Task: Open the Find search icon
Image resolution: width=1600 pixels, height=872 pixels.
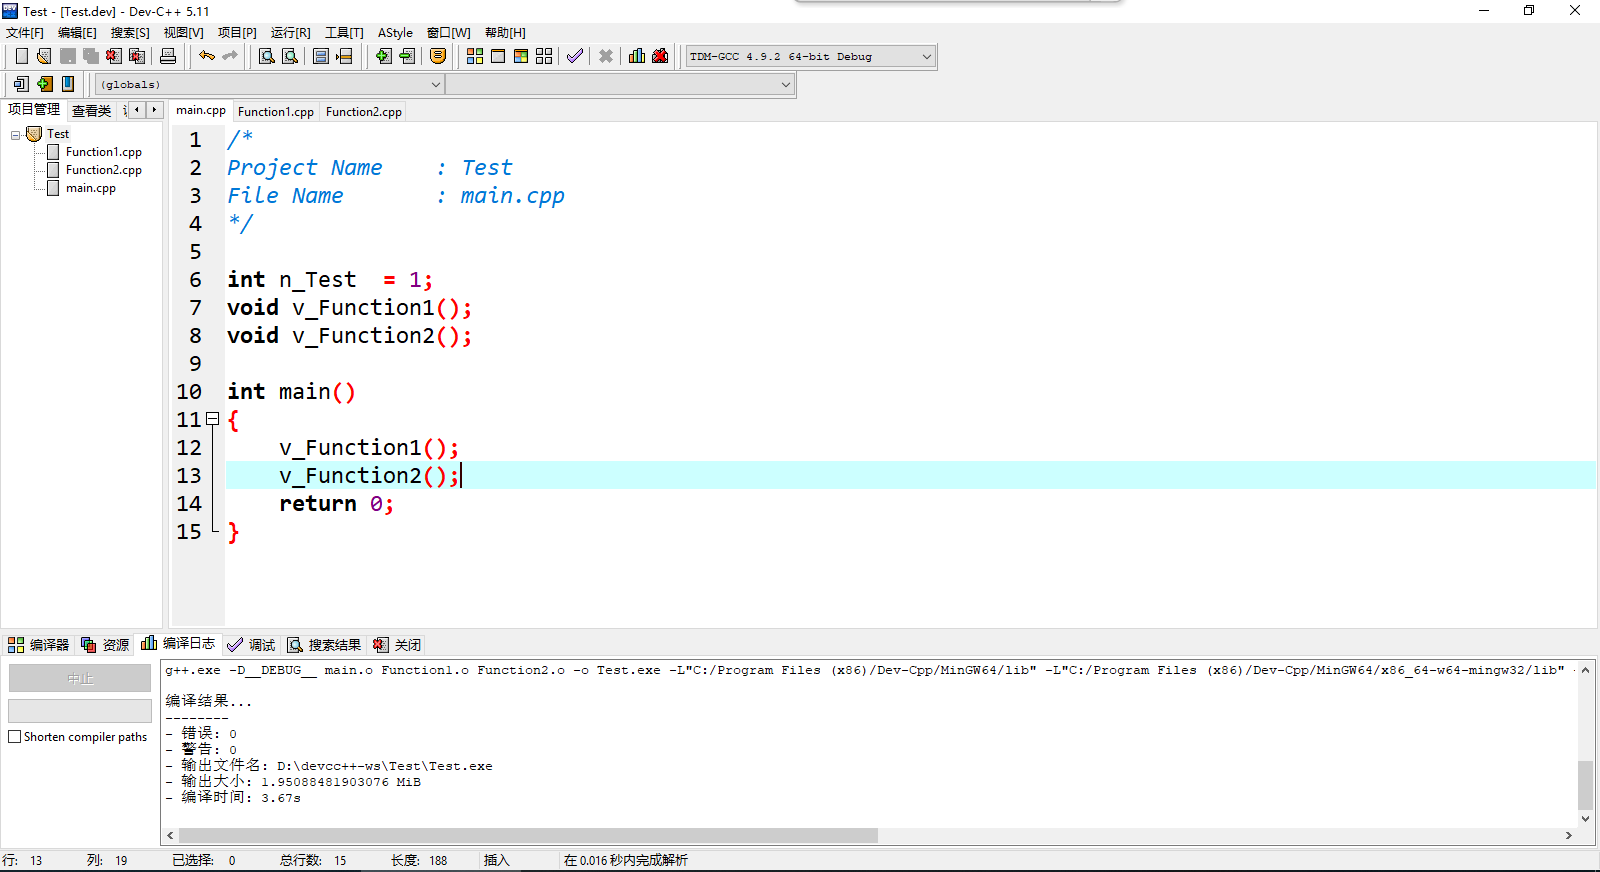Action: point(267,56)
